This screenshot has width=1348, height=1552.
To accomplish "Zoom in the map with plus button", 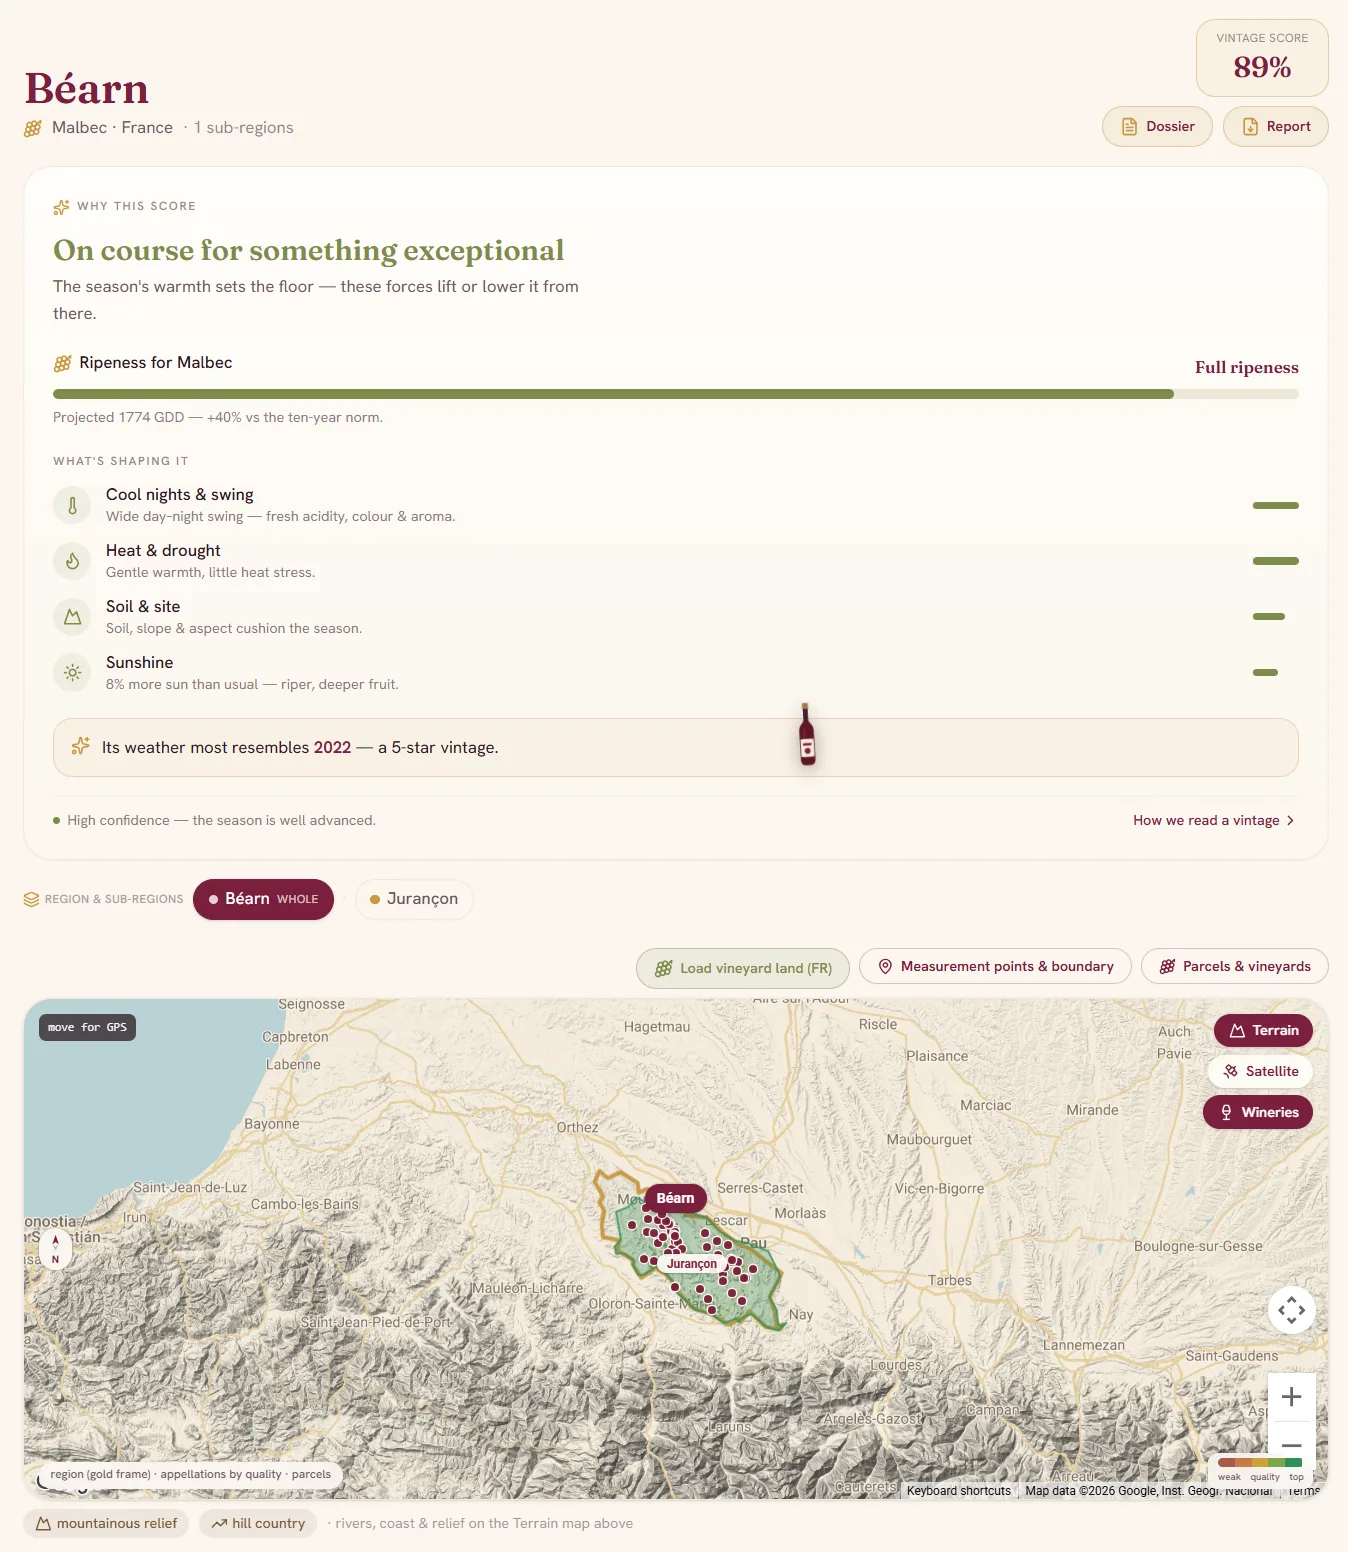I will pos(1291,1397).
